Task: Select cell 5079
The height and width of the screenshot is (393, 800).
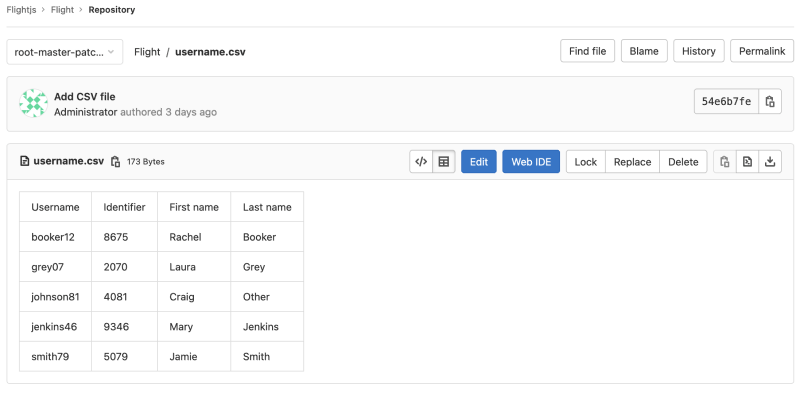Action: click(x=124, y=356)
